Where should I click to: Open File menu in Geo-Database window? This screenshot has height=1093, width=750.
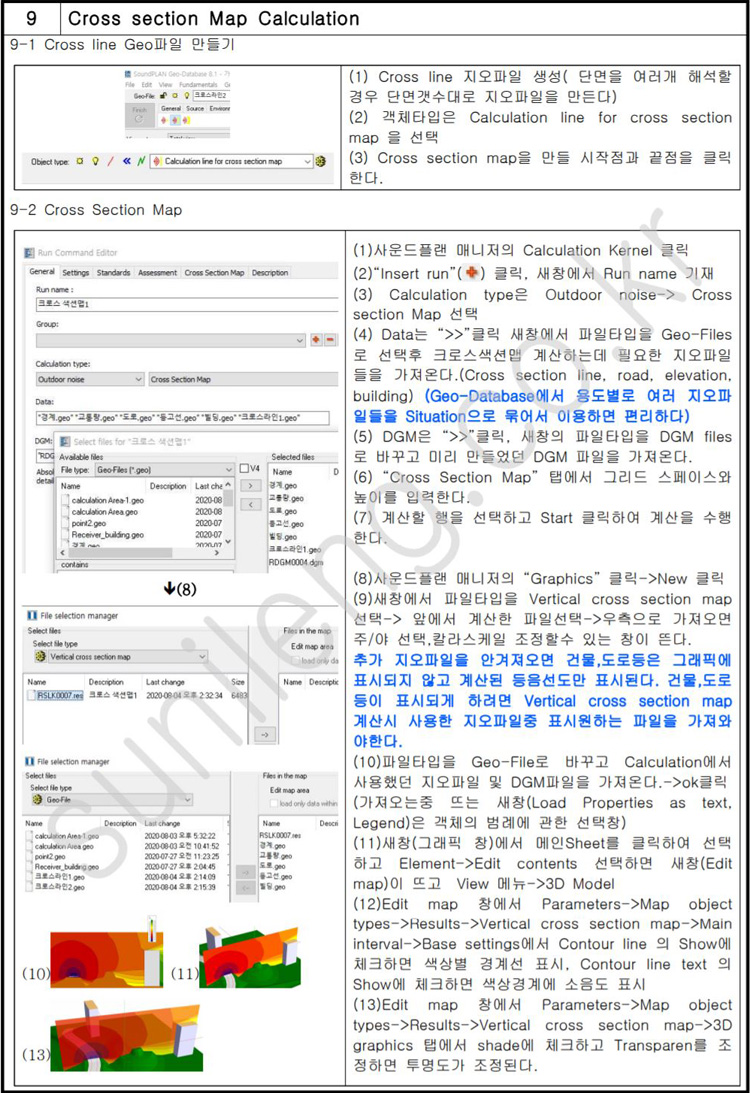coord(130,84)
